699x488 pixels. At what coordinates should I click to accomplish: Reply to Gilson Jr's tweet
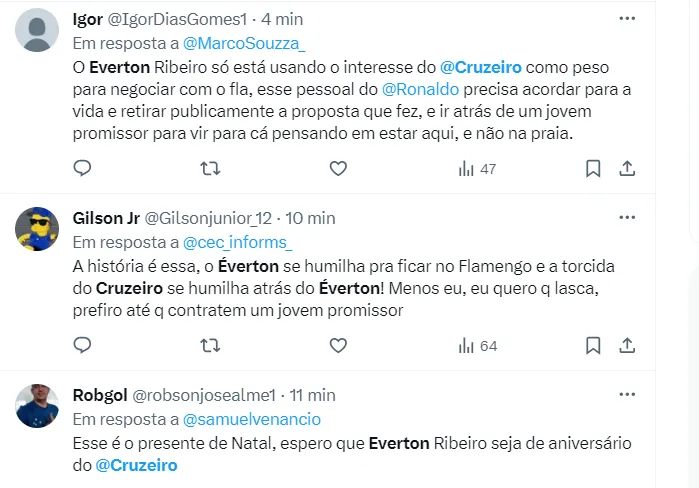click(x=83, y=345)
